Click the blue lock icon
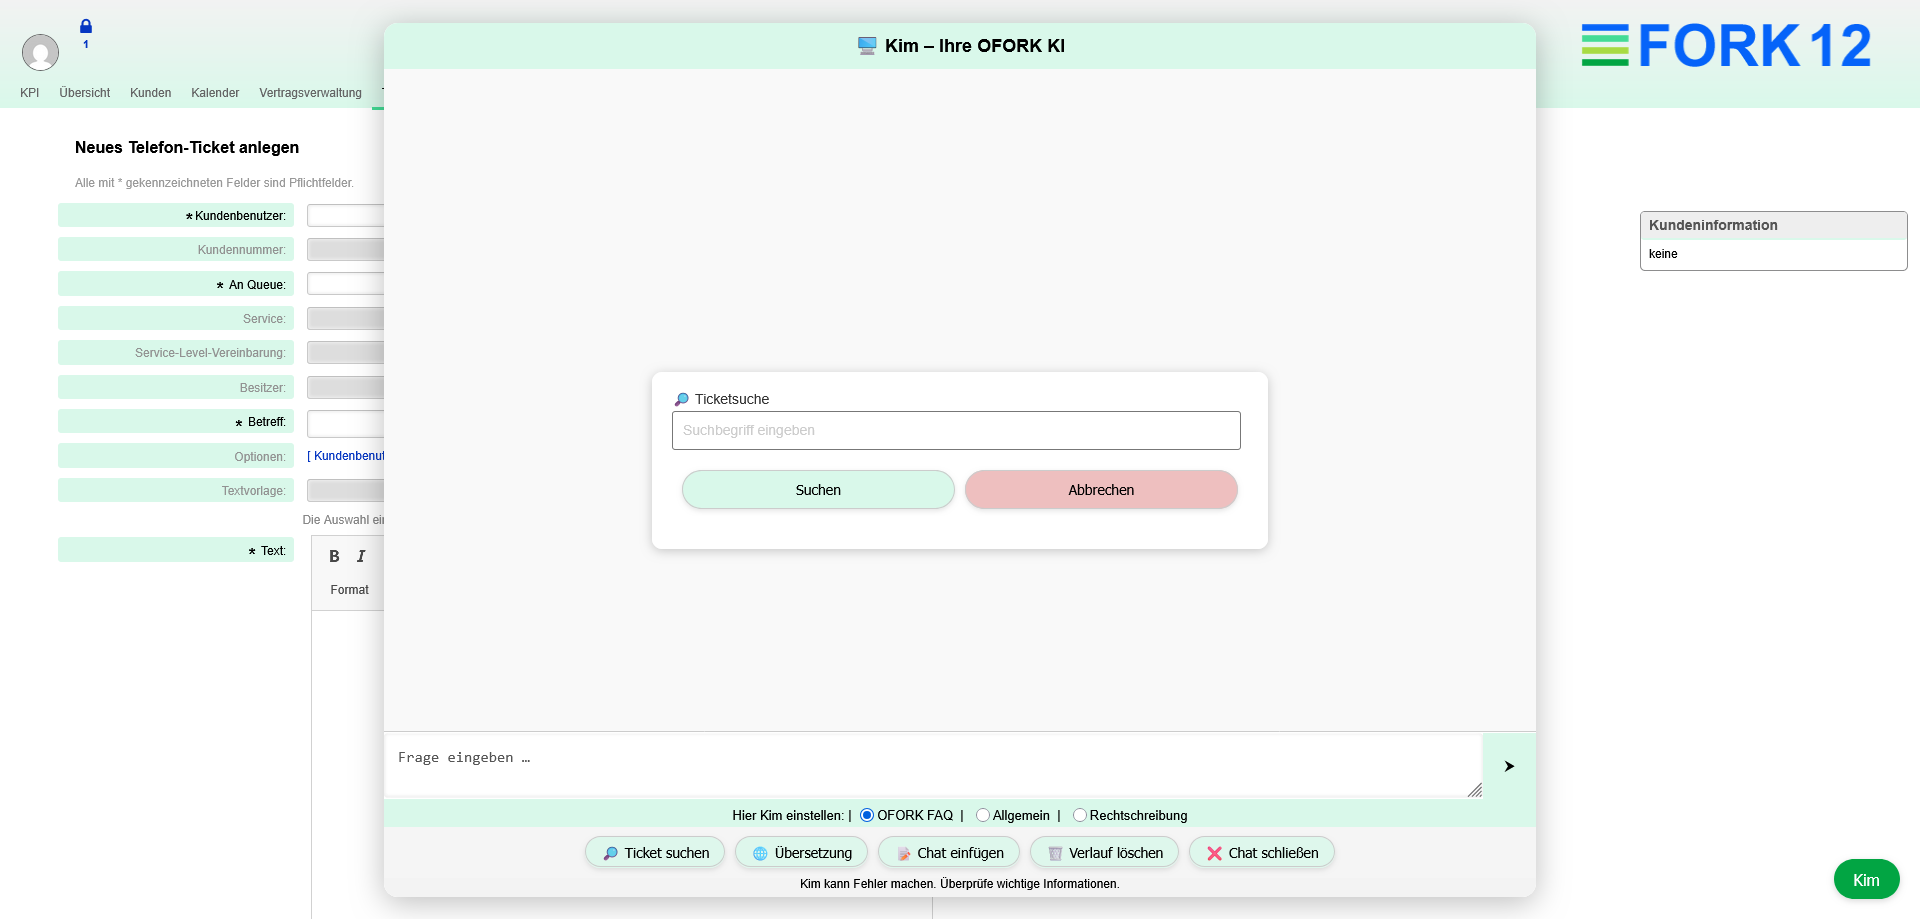The image size is (1920, 919). pos(86,27)
